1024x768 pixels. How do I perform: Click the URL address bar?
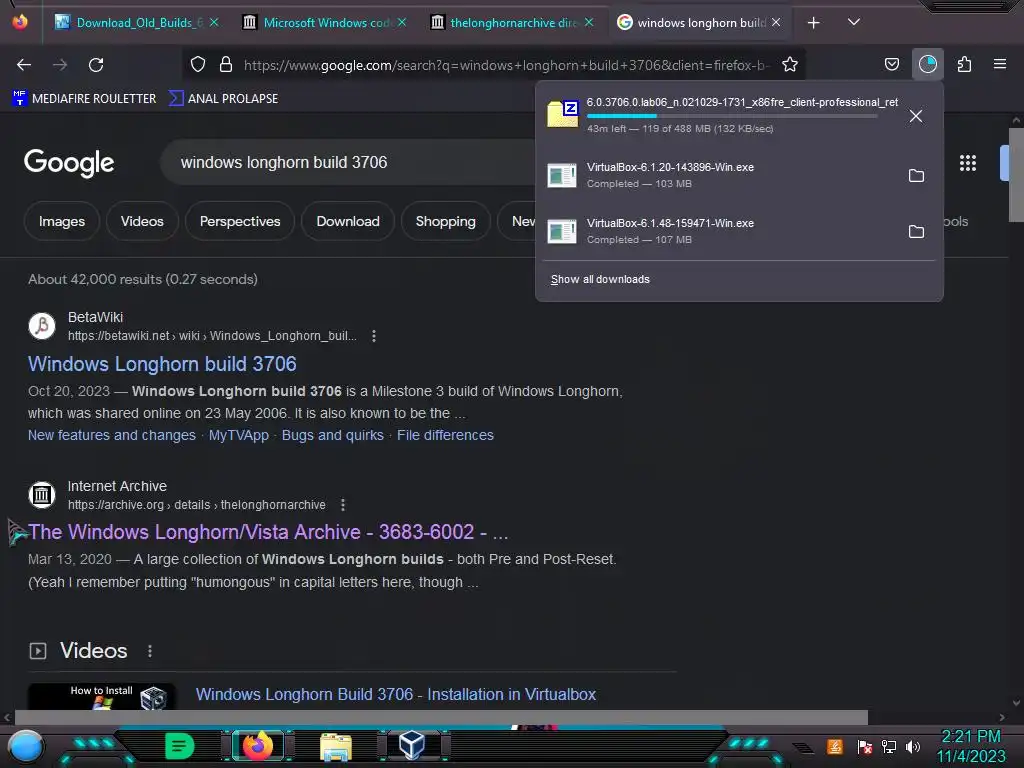506,65
